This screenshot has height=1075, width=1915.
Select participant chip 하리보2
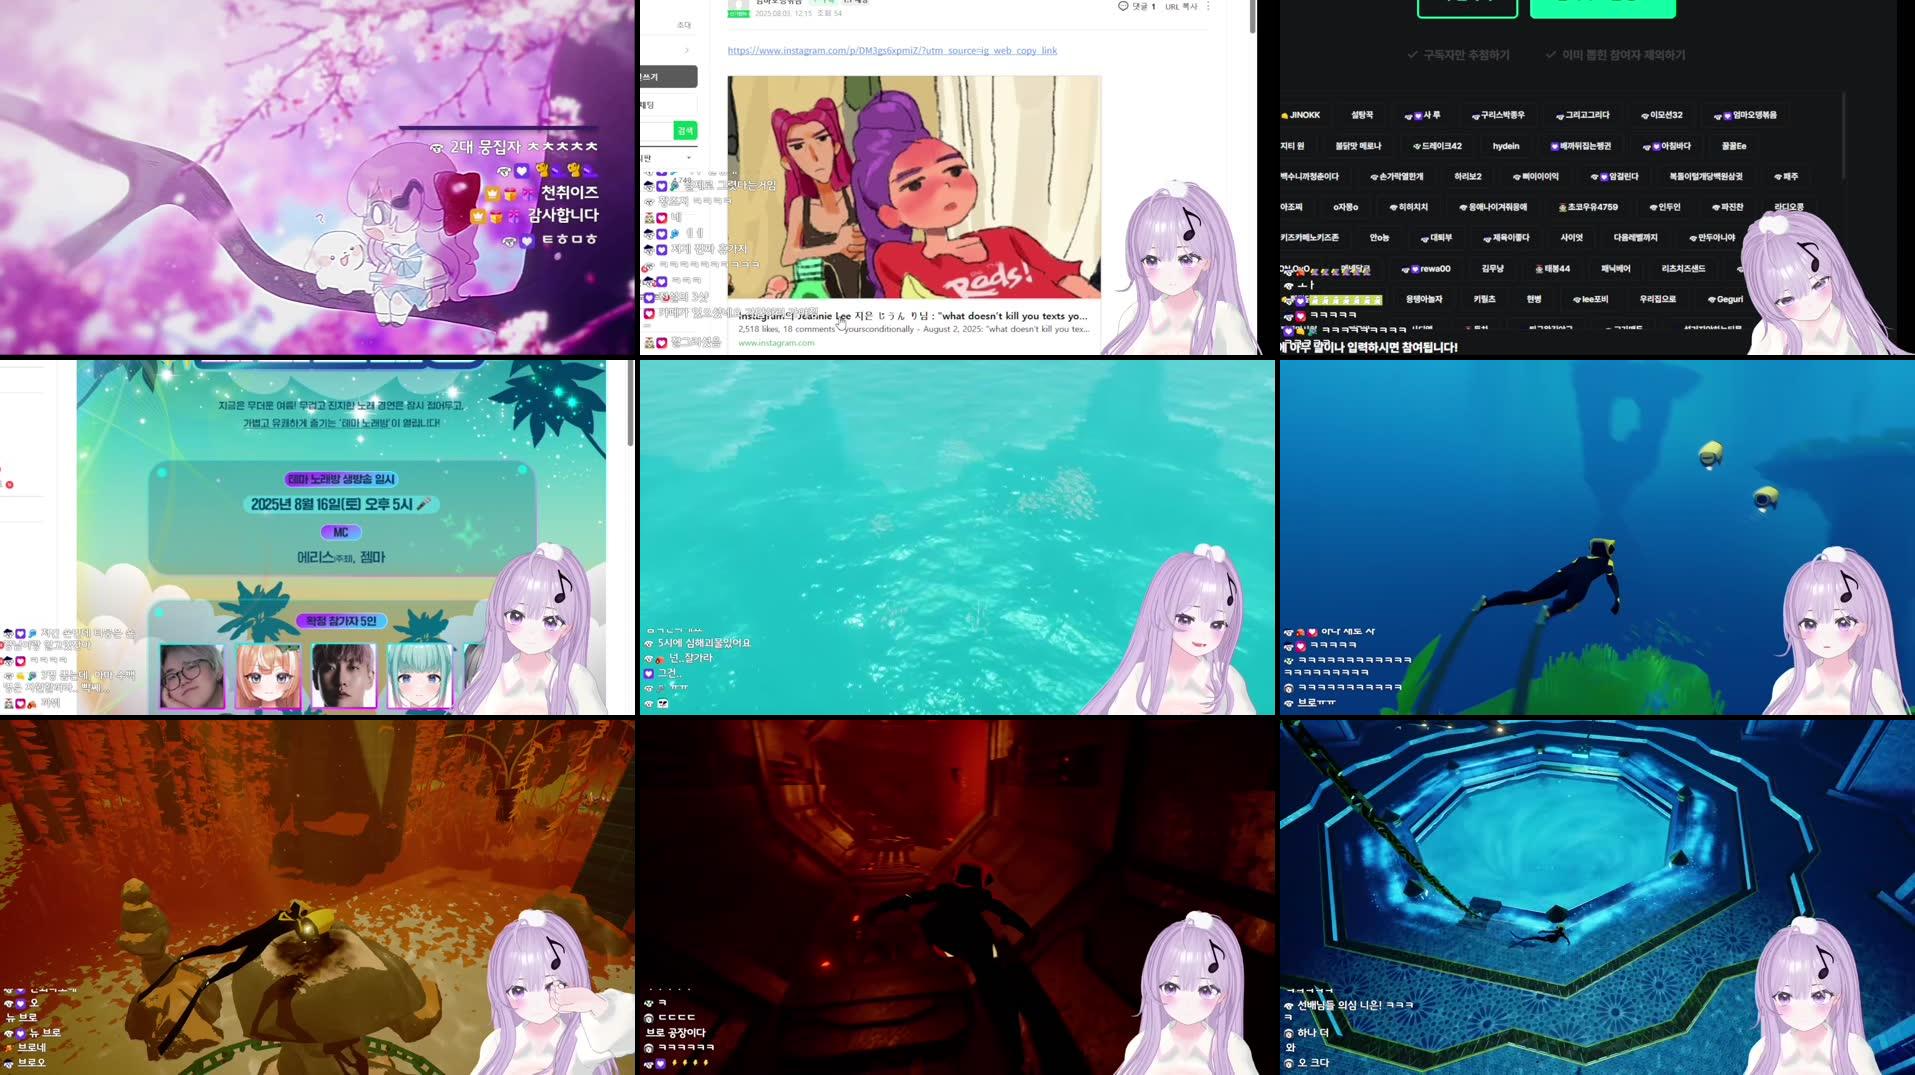[x=1468, y=176]
